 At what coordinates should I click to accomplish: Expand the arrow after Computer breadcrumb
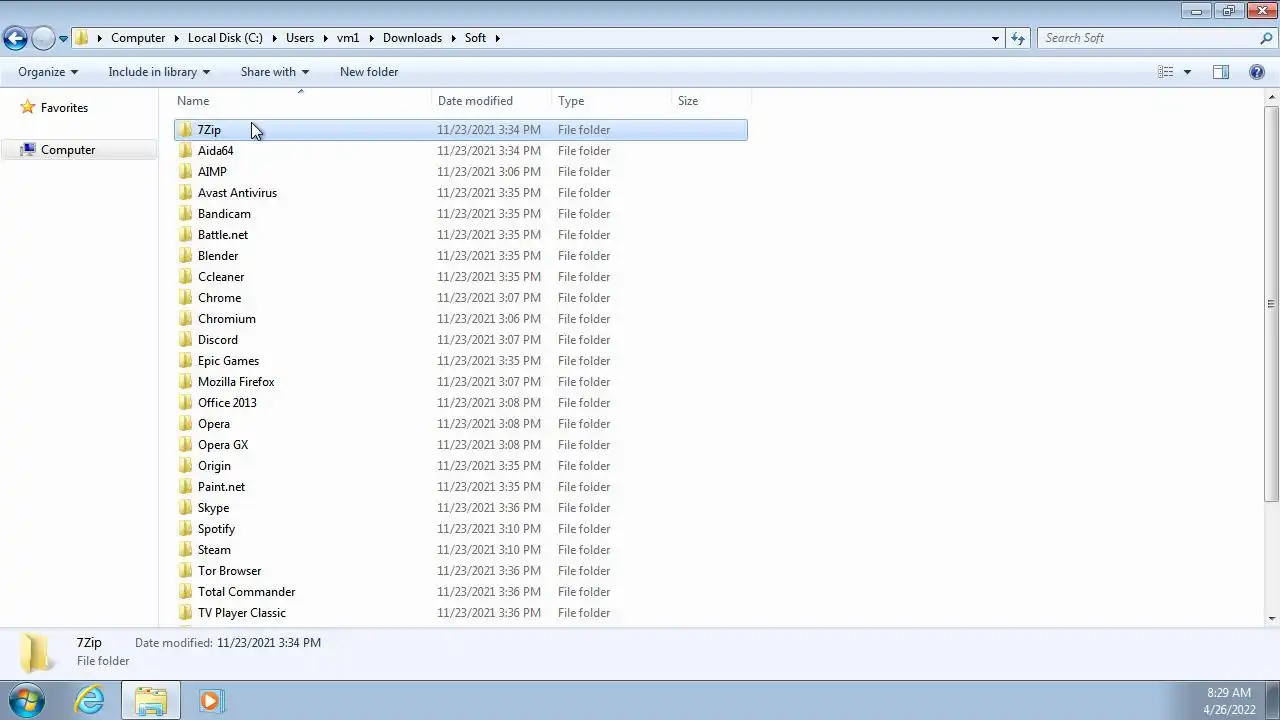[x=177, y=38]
